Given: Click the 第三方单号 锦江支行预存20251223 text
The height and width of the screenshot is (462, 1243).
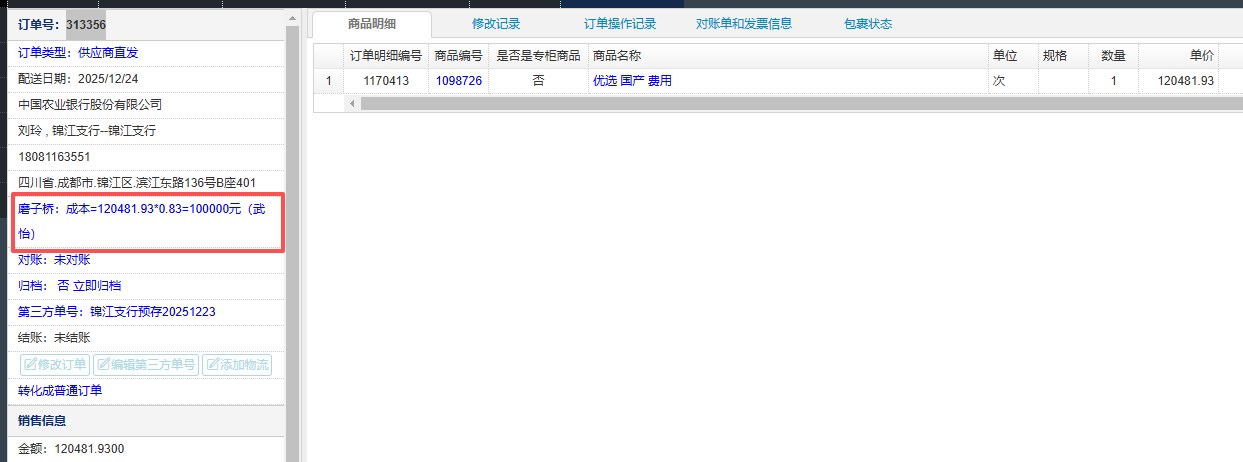Looking at the screenshot, I should 117,312.
